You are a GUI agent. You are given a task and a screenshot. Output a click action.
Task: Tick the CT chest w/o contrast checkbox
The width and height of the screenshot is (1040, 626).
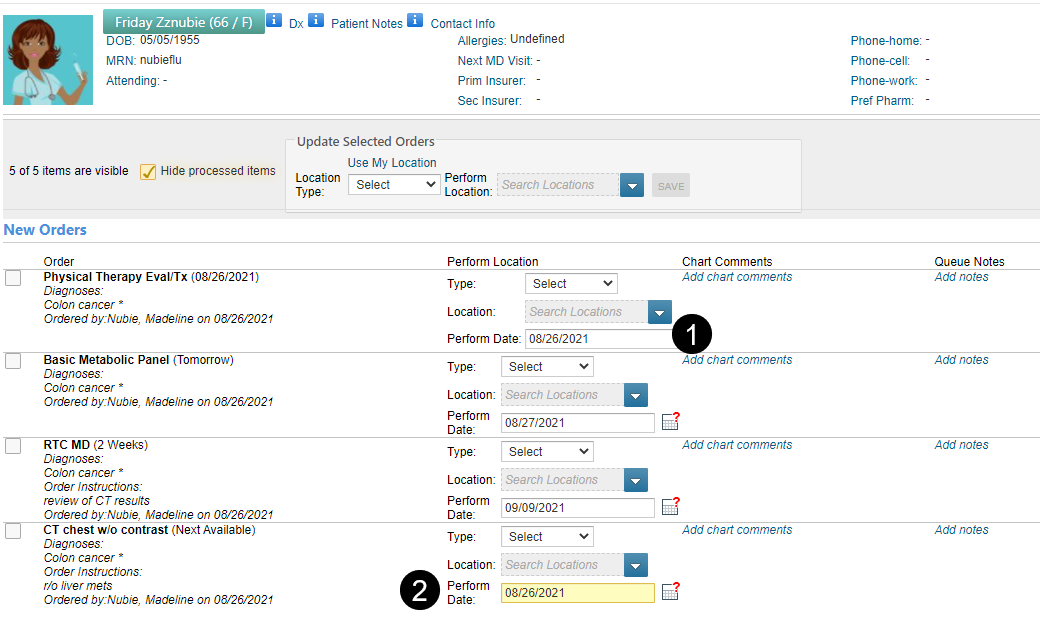(x=13, y=531)
